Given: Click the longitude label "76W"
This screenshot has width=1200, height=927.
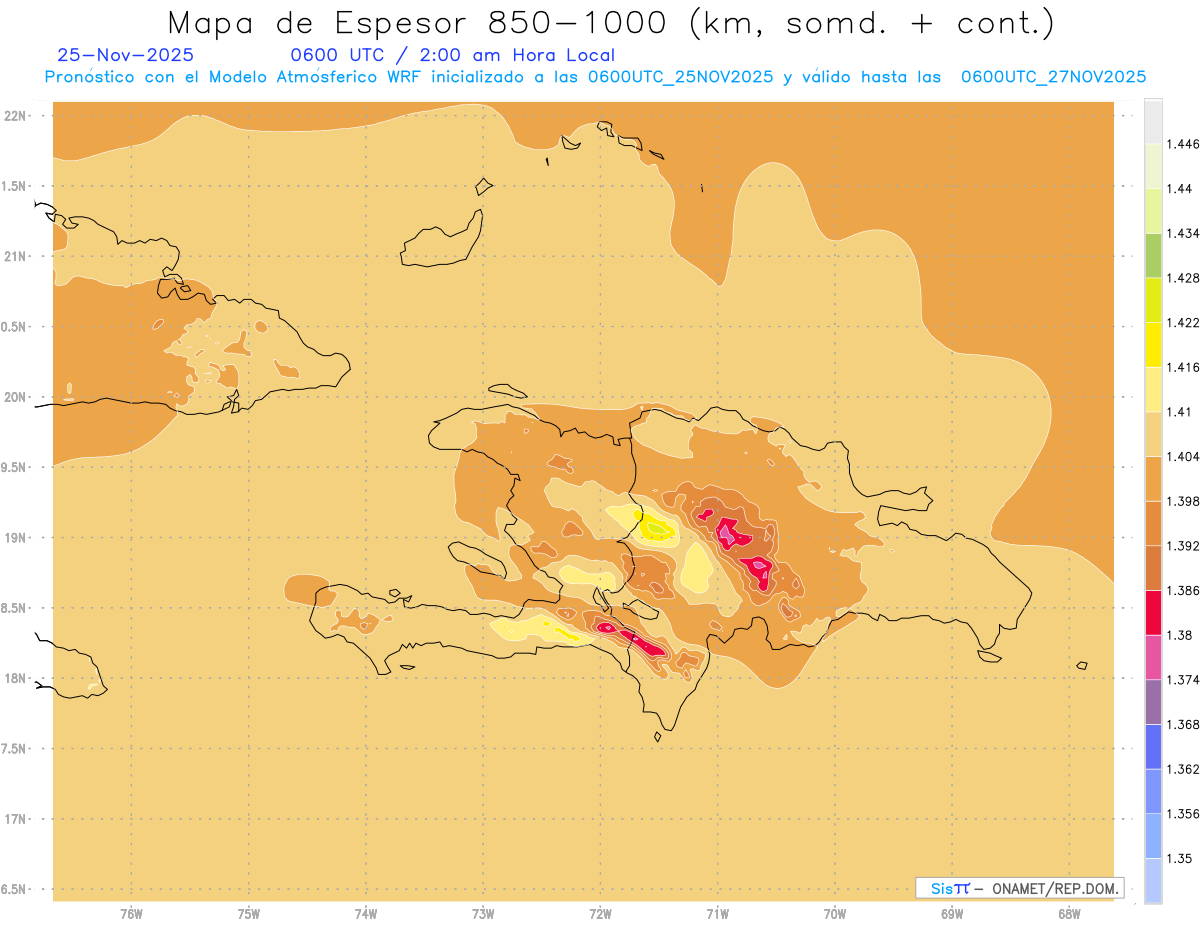Looking at the screenshot, I should 131,914.
